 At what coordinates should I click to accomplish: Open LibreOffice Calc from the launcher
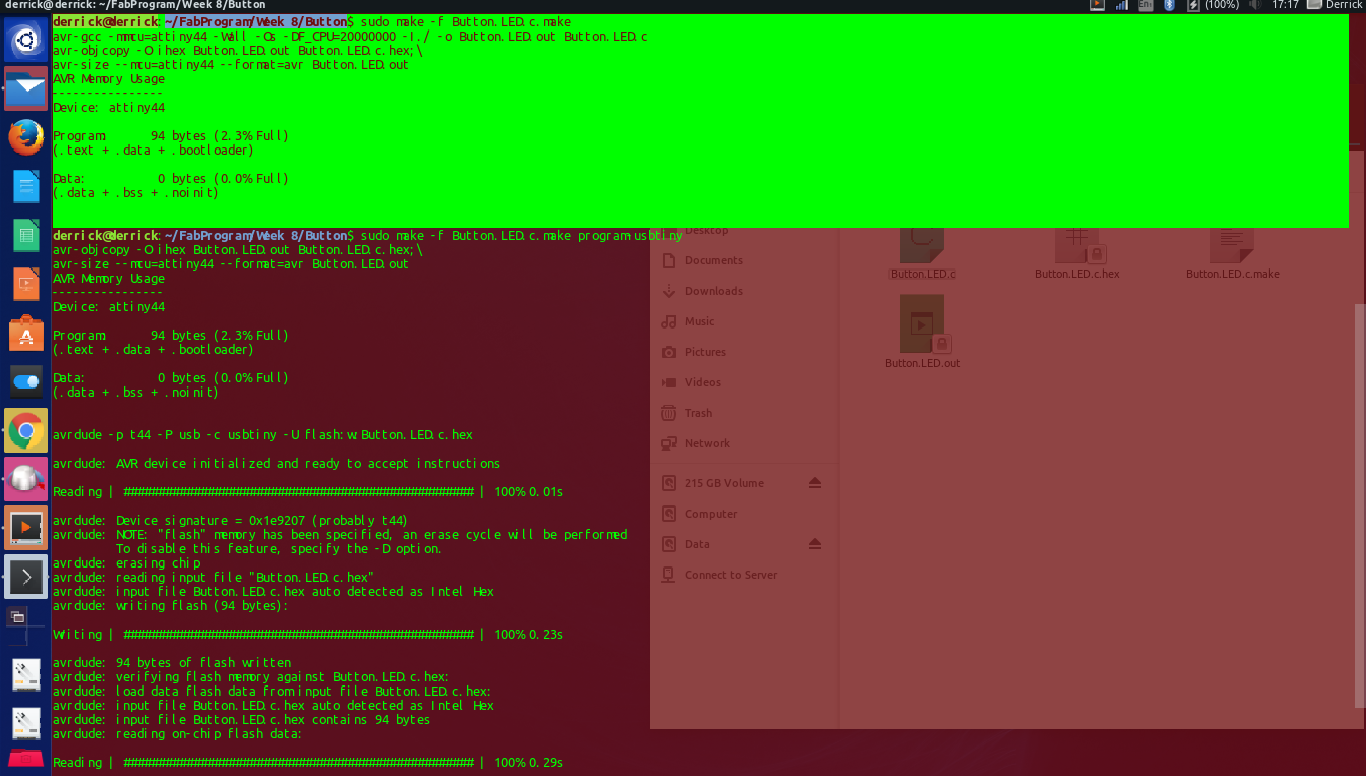click(26, 235)
